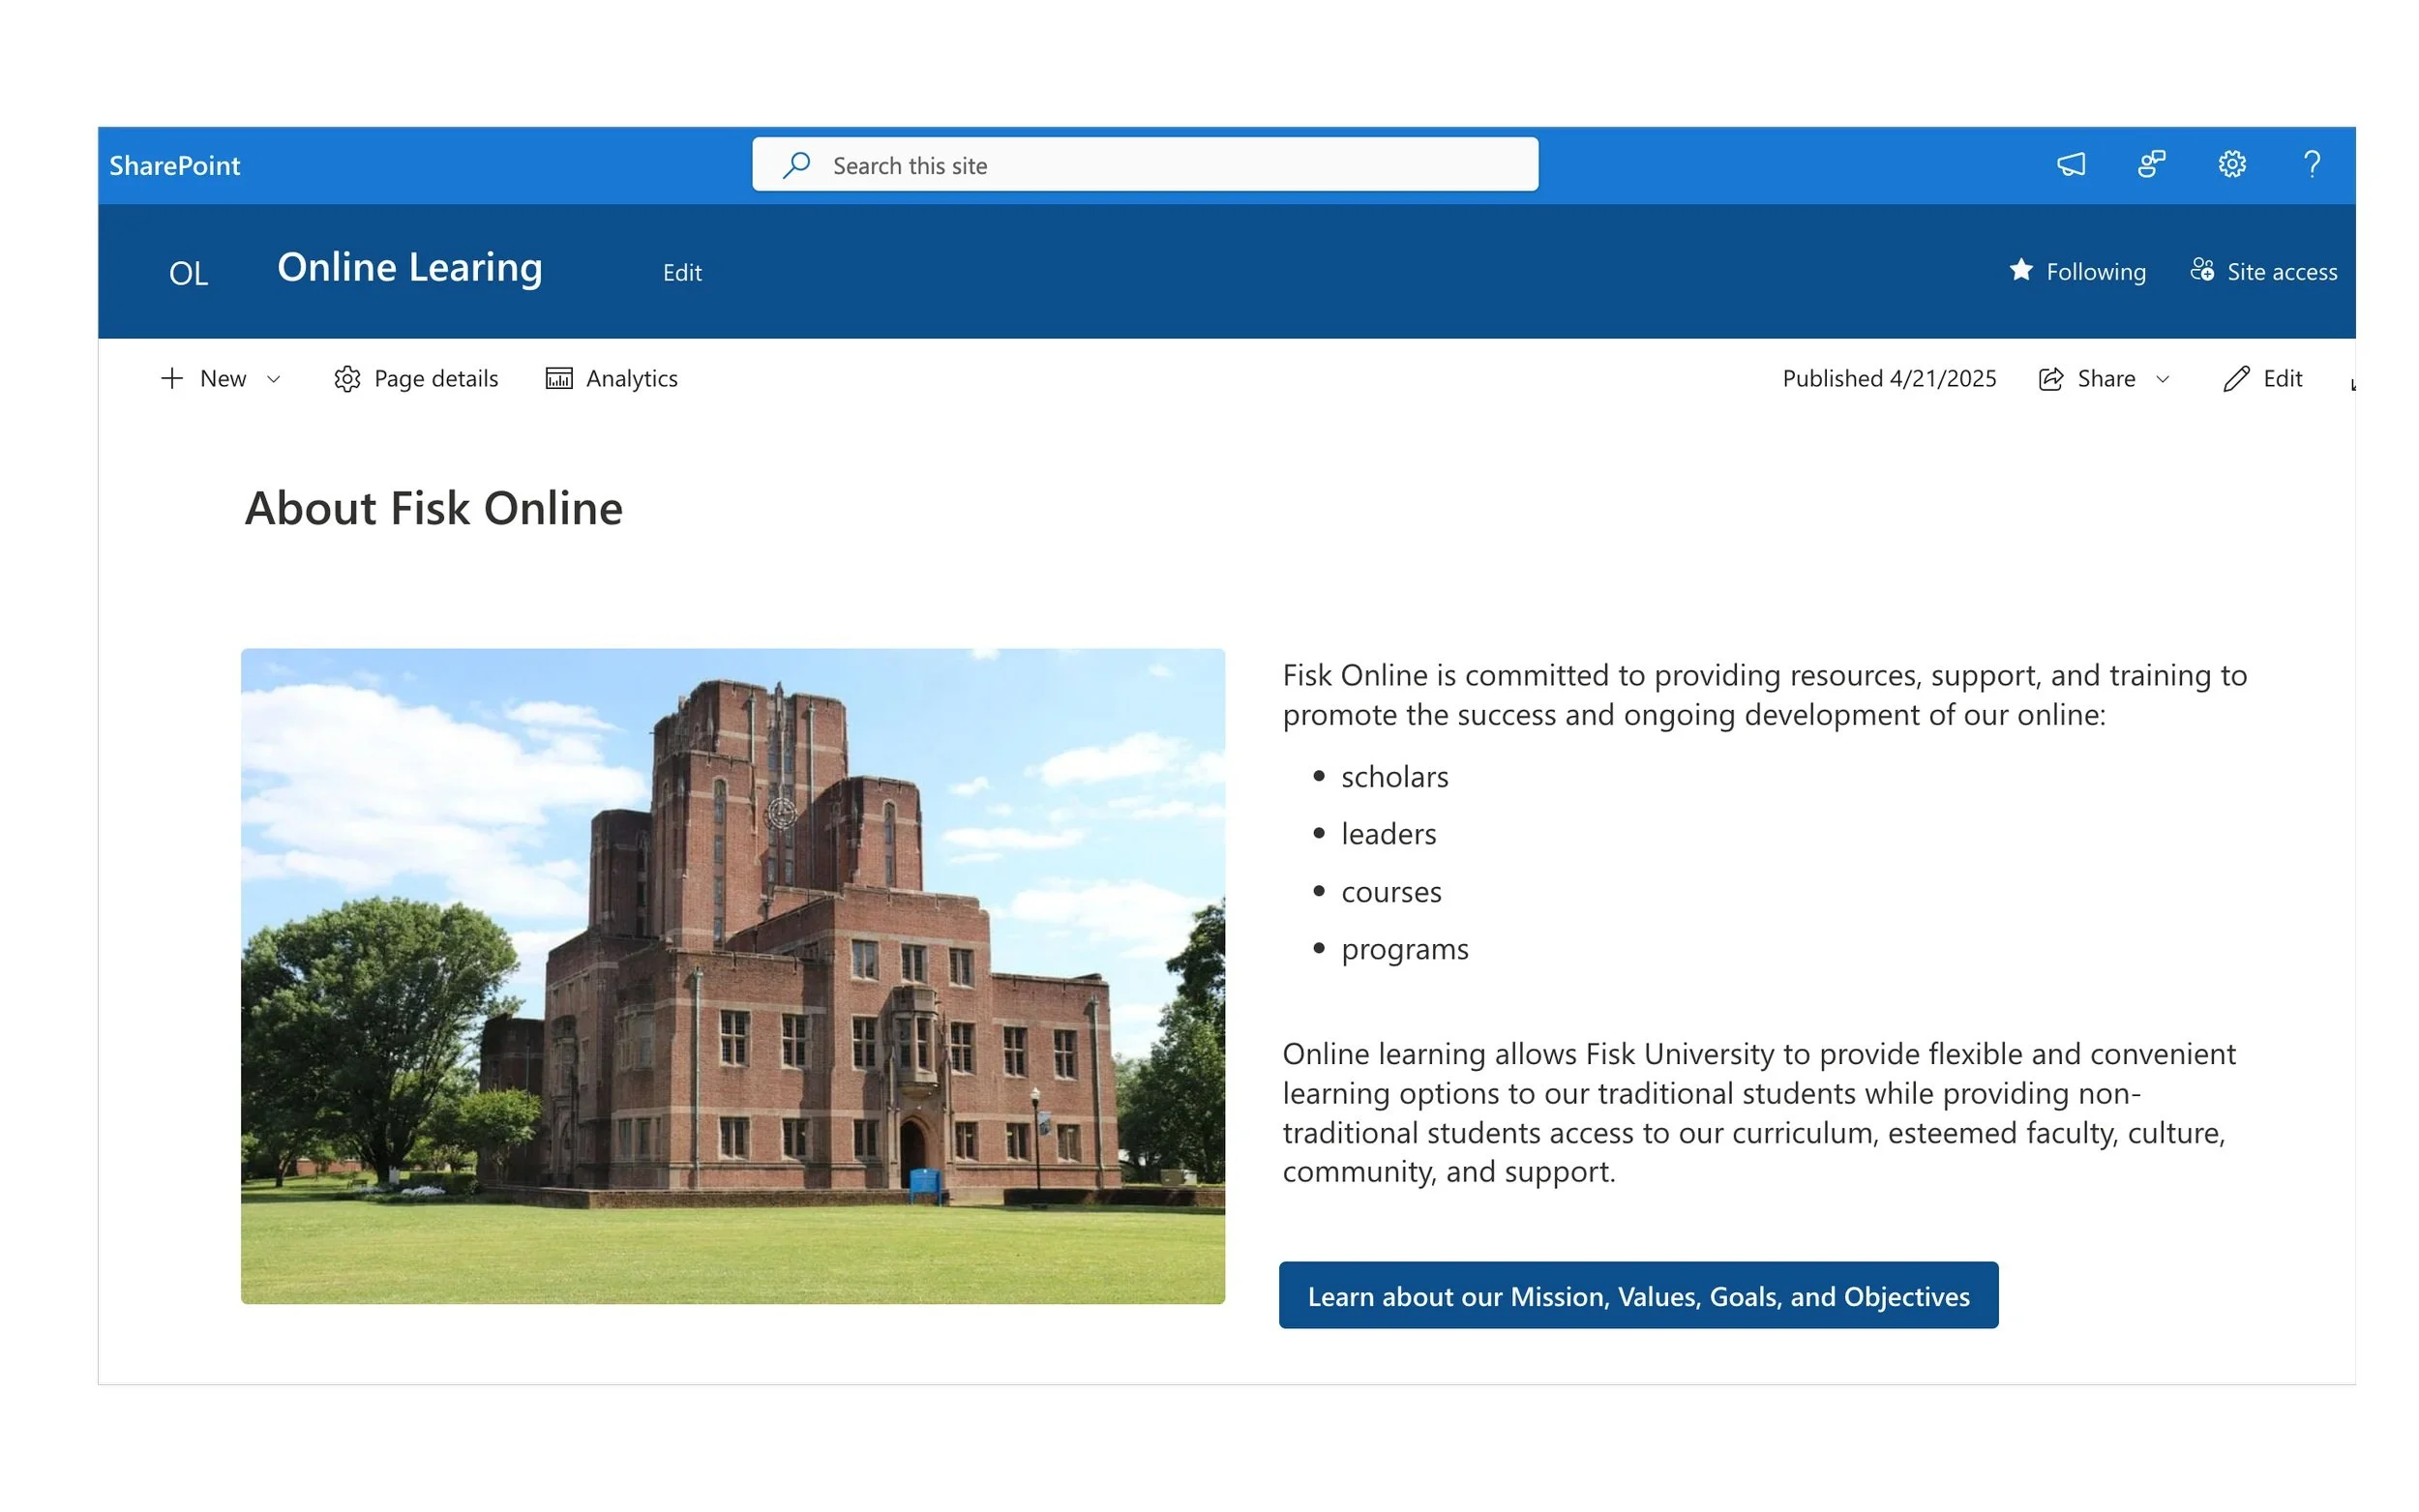This screenshot has height=1512, width=2419.
Task: Open the Online Learing site title link
Action: pos(409,268)
